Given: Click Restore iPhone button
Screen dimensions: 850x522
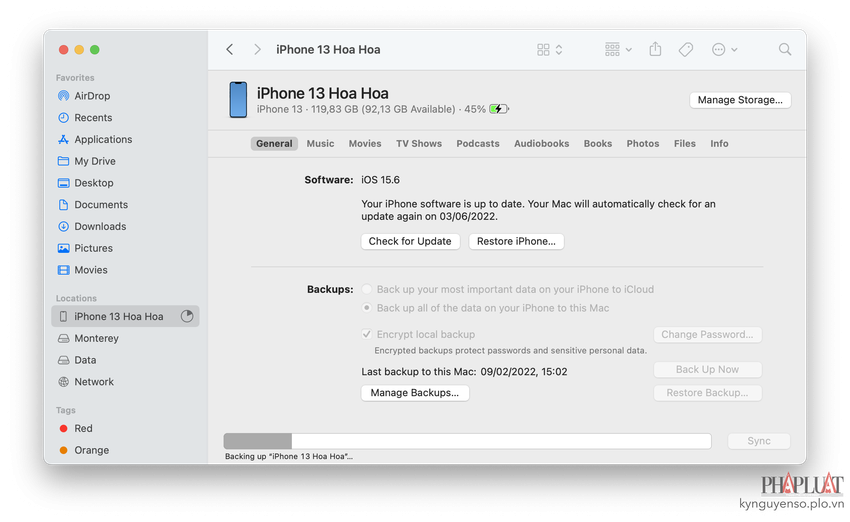Looking at the screenshot, I should point(516,241).
